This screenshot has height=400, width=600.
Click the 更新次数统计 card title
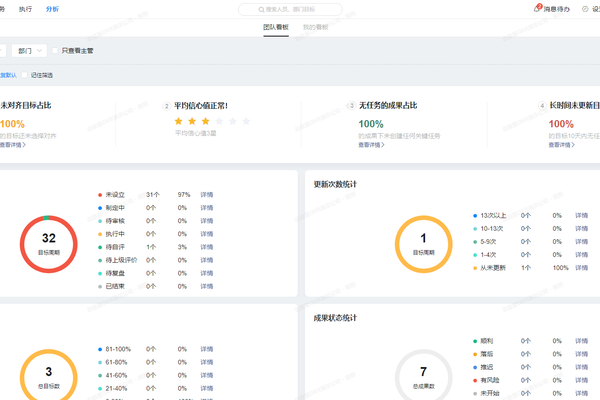pos(335,184)
